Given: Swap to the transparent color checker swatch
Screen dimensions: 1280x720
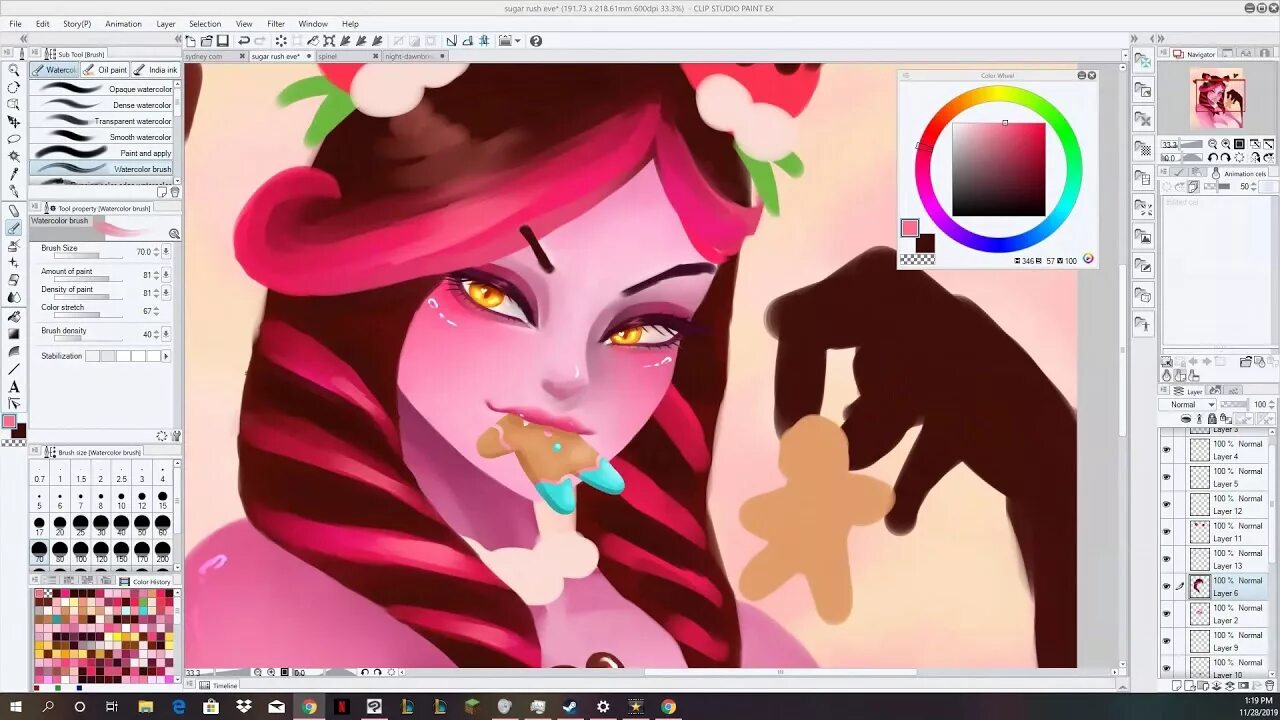Looking at the screenshot, I should [917, 259].
